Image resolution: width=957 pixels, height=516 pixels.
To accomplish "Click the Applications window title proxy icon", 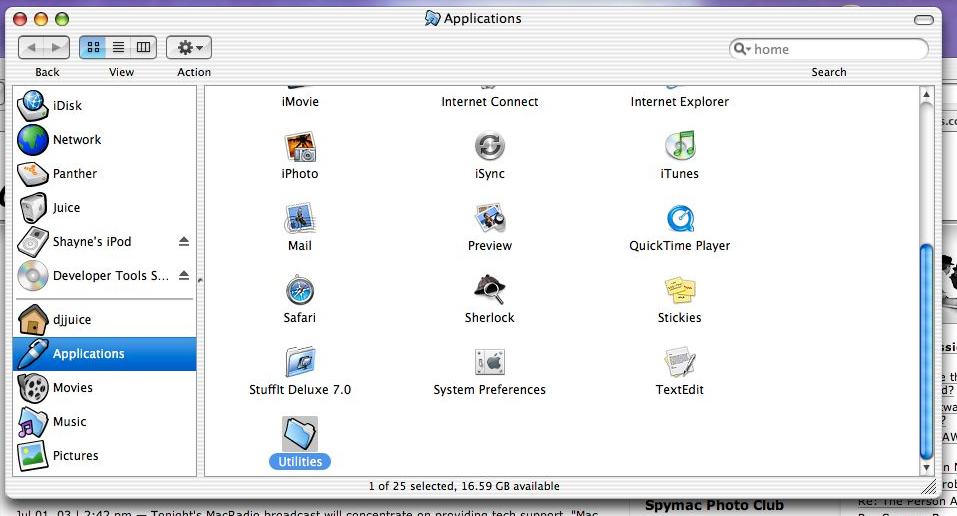I will tap(432, 18).
